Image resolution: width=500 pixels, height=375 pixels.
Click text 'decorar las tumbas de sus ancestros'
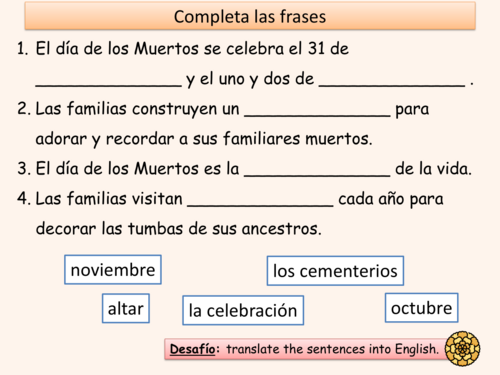tap(177, 229)
